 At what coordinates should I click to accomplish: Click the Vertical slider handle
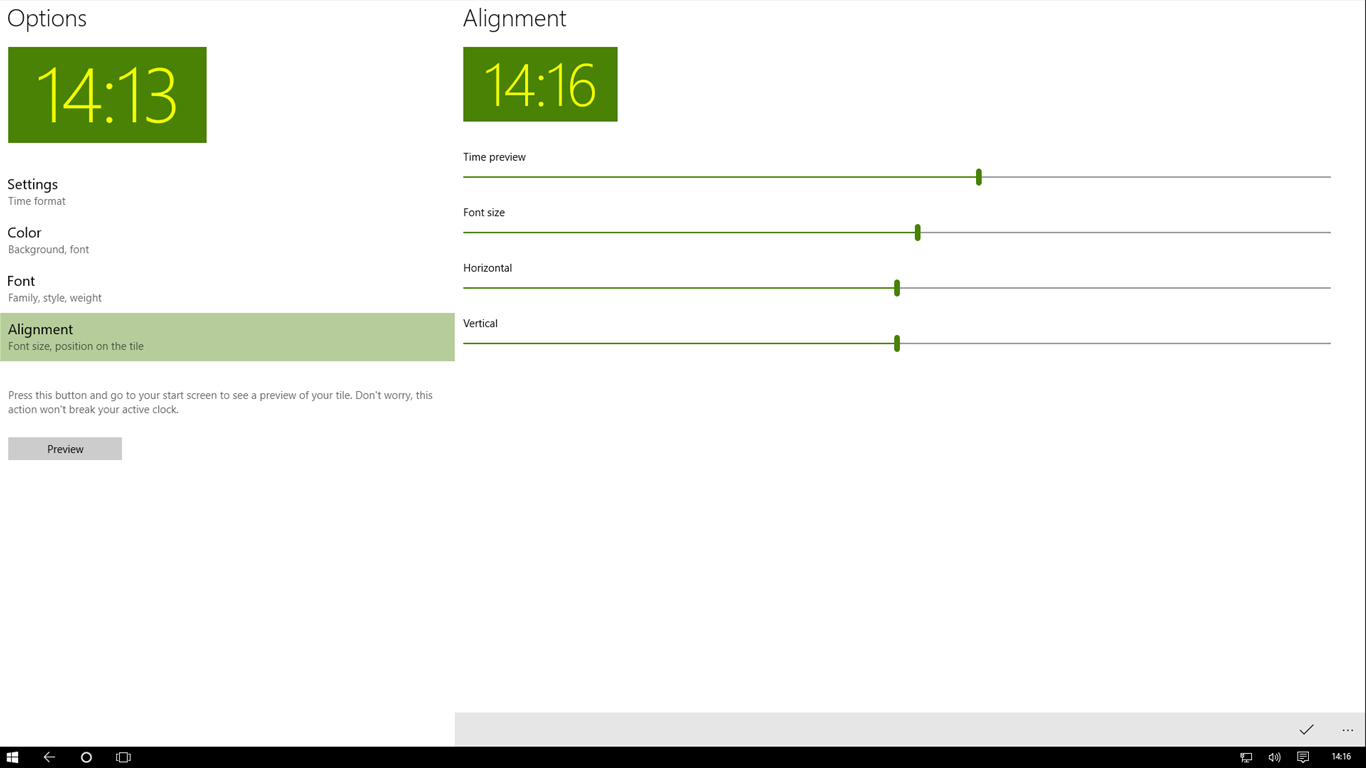click(x=897, y=343)
